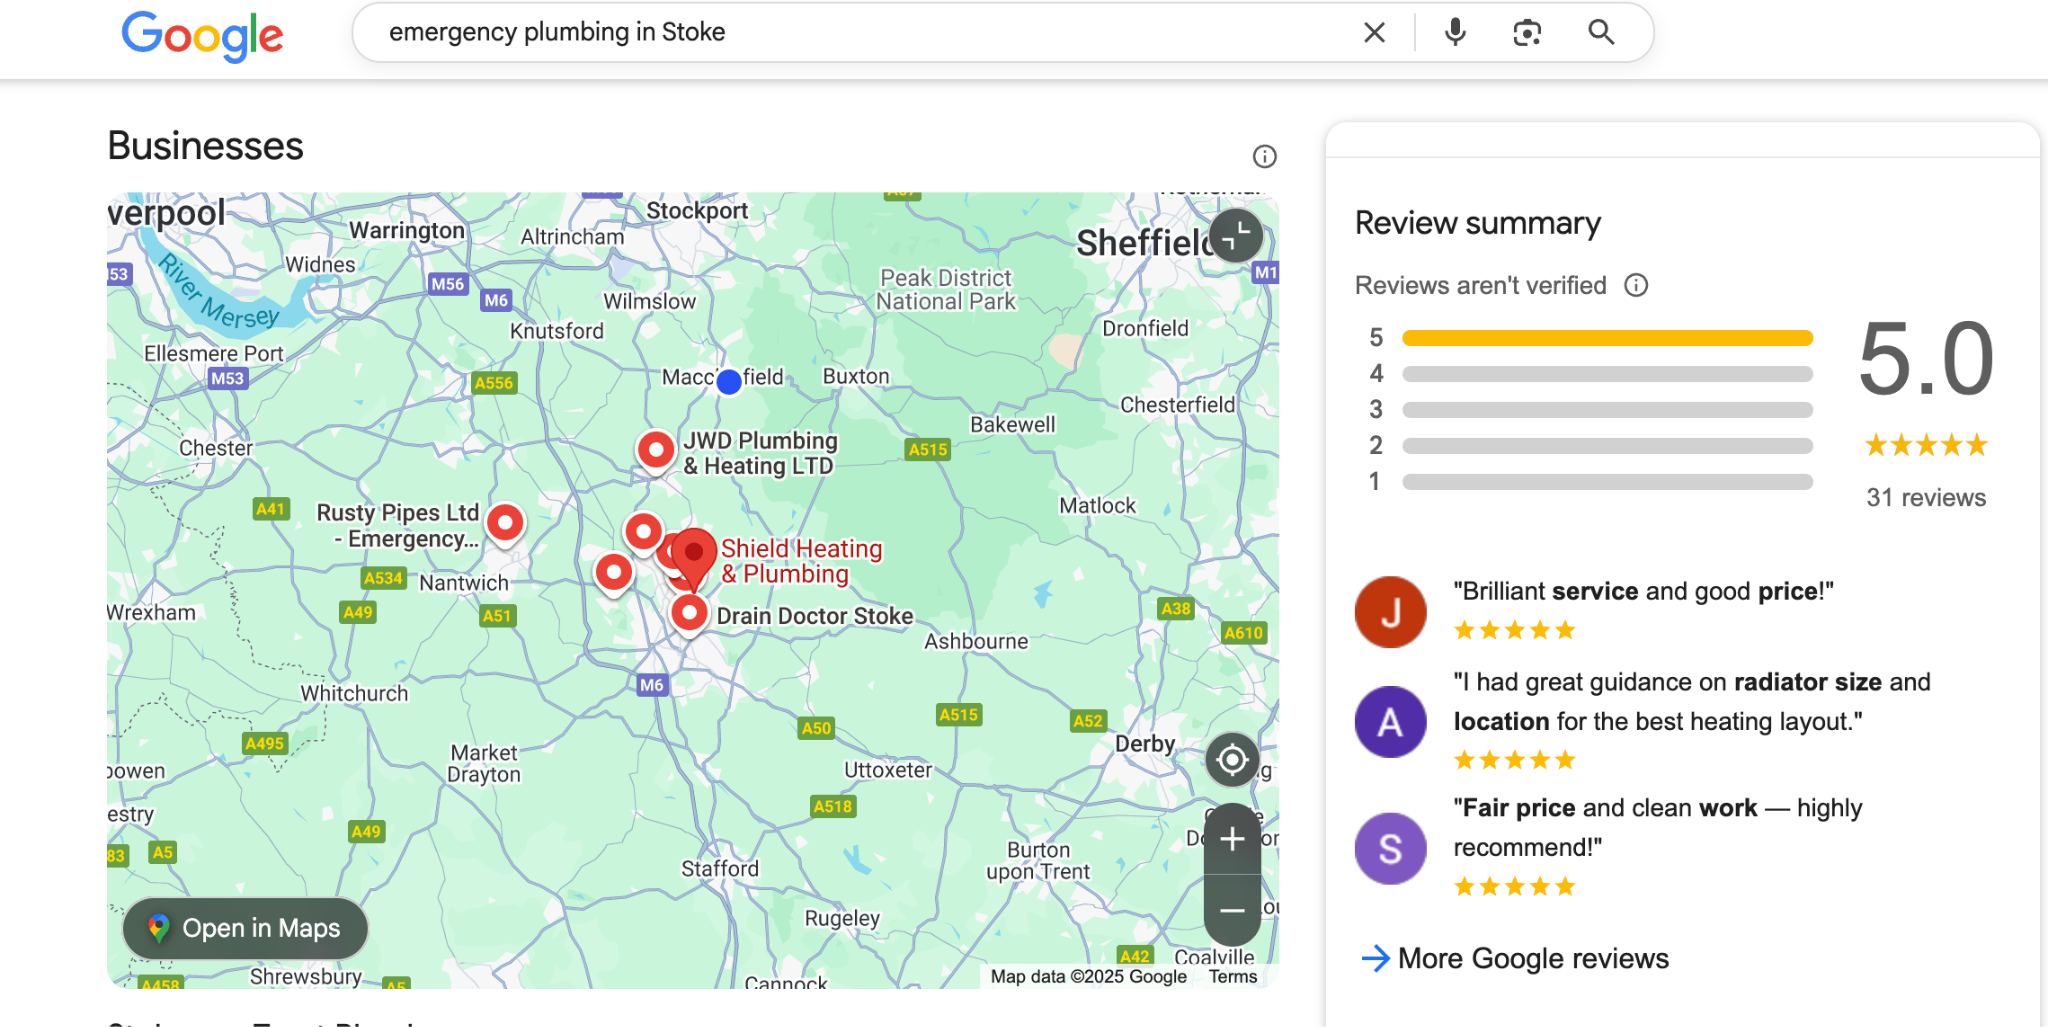Select Drain Doctor Stoke map pin

tap(689, 613)
